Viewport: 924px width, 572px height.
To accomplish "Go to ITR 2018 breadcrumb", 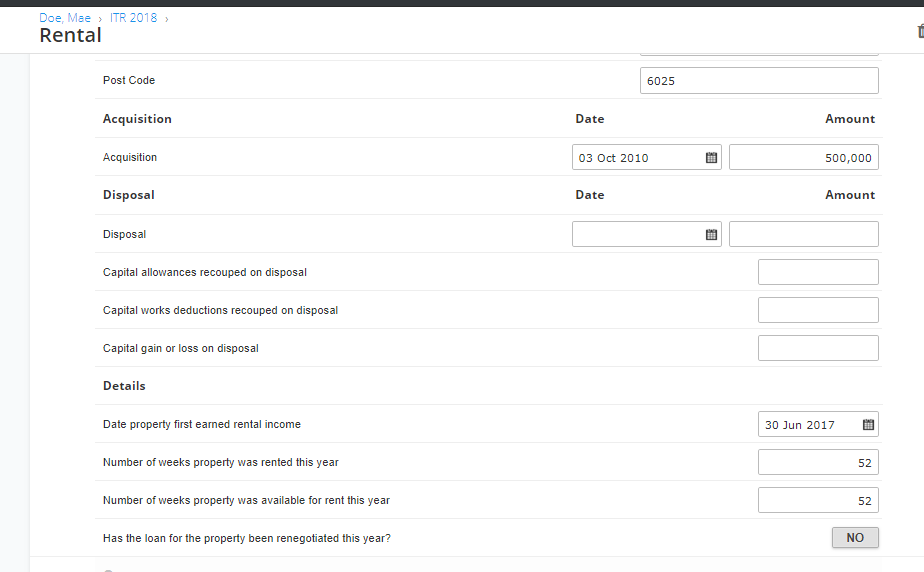I will (134, 18).
